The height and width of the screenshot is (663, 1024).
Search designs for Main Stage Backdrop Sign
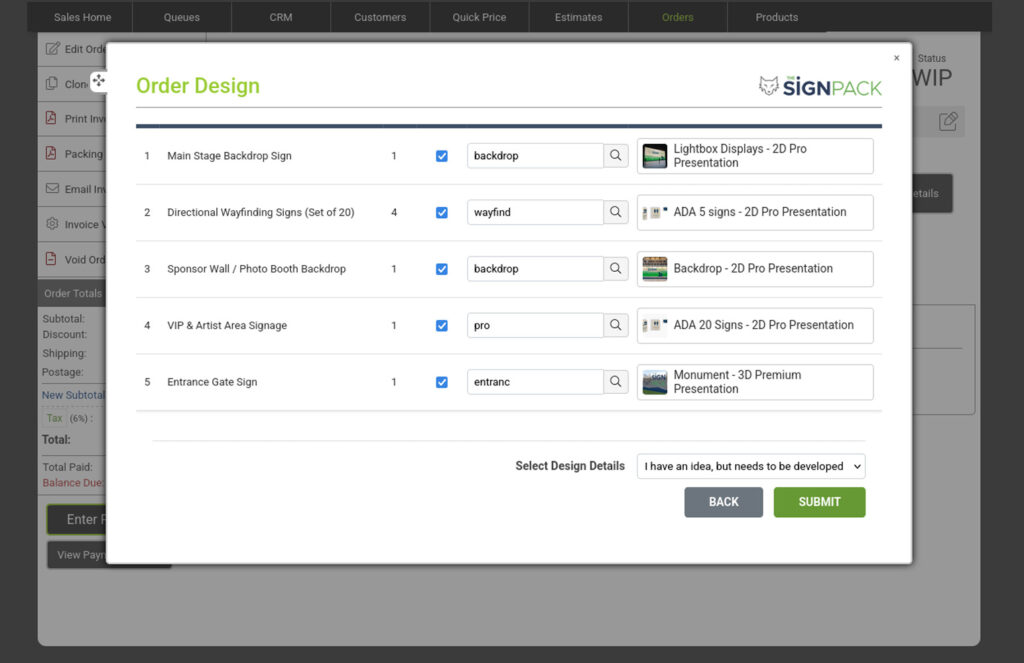pos(615,155)
